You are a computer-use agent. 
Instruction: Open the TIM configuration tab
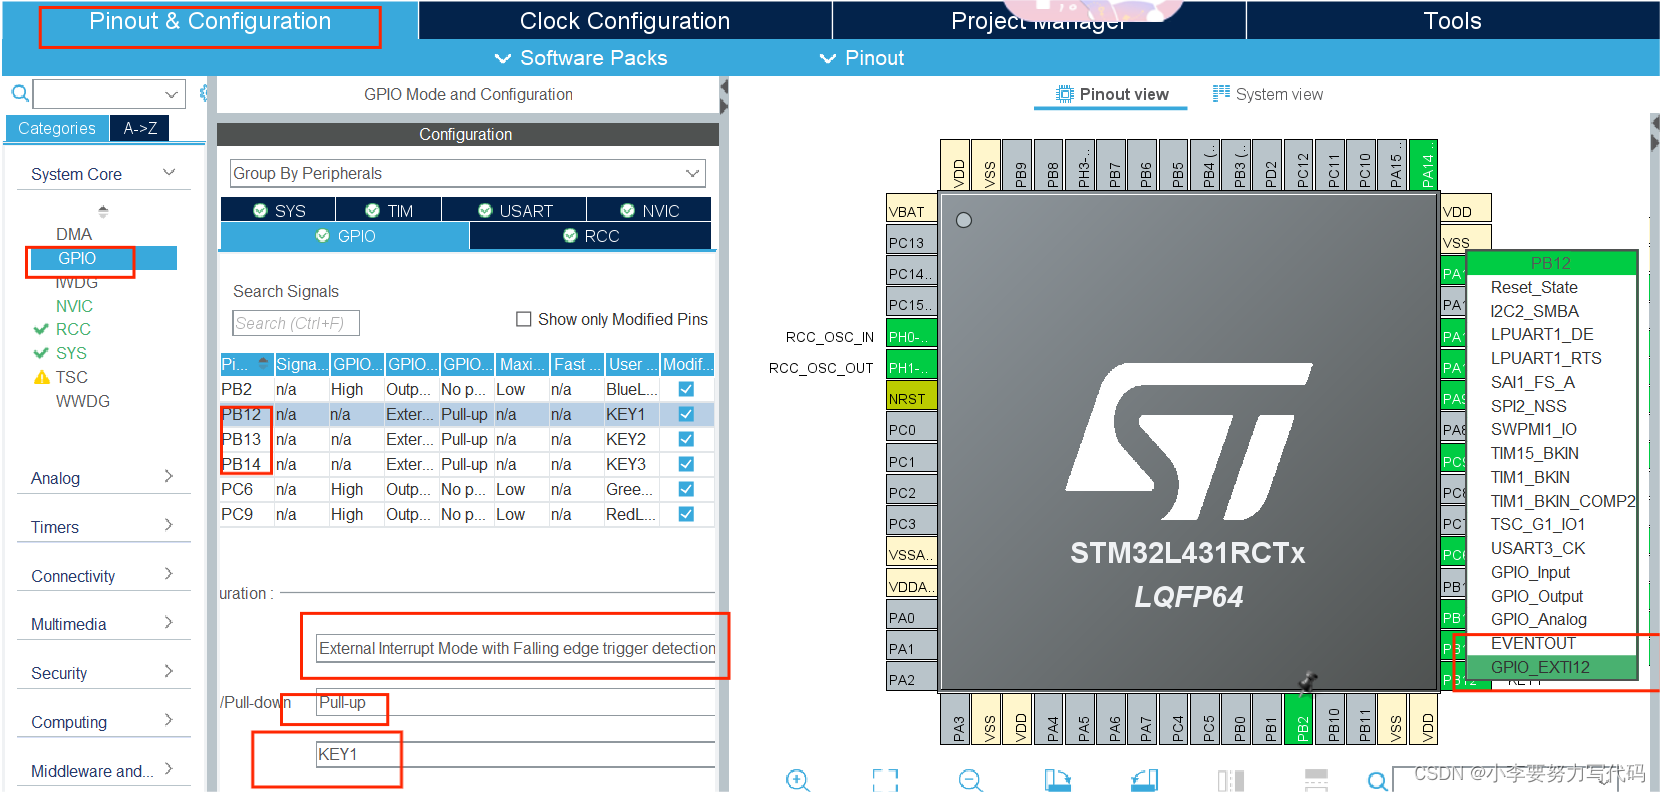[389, 211]
